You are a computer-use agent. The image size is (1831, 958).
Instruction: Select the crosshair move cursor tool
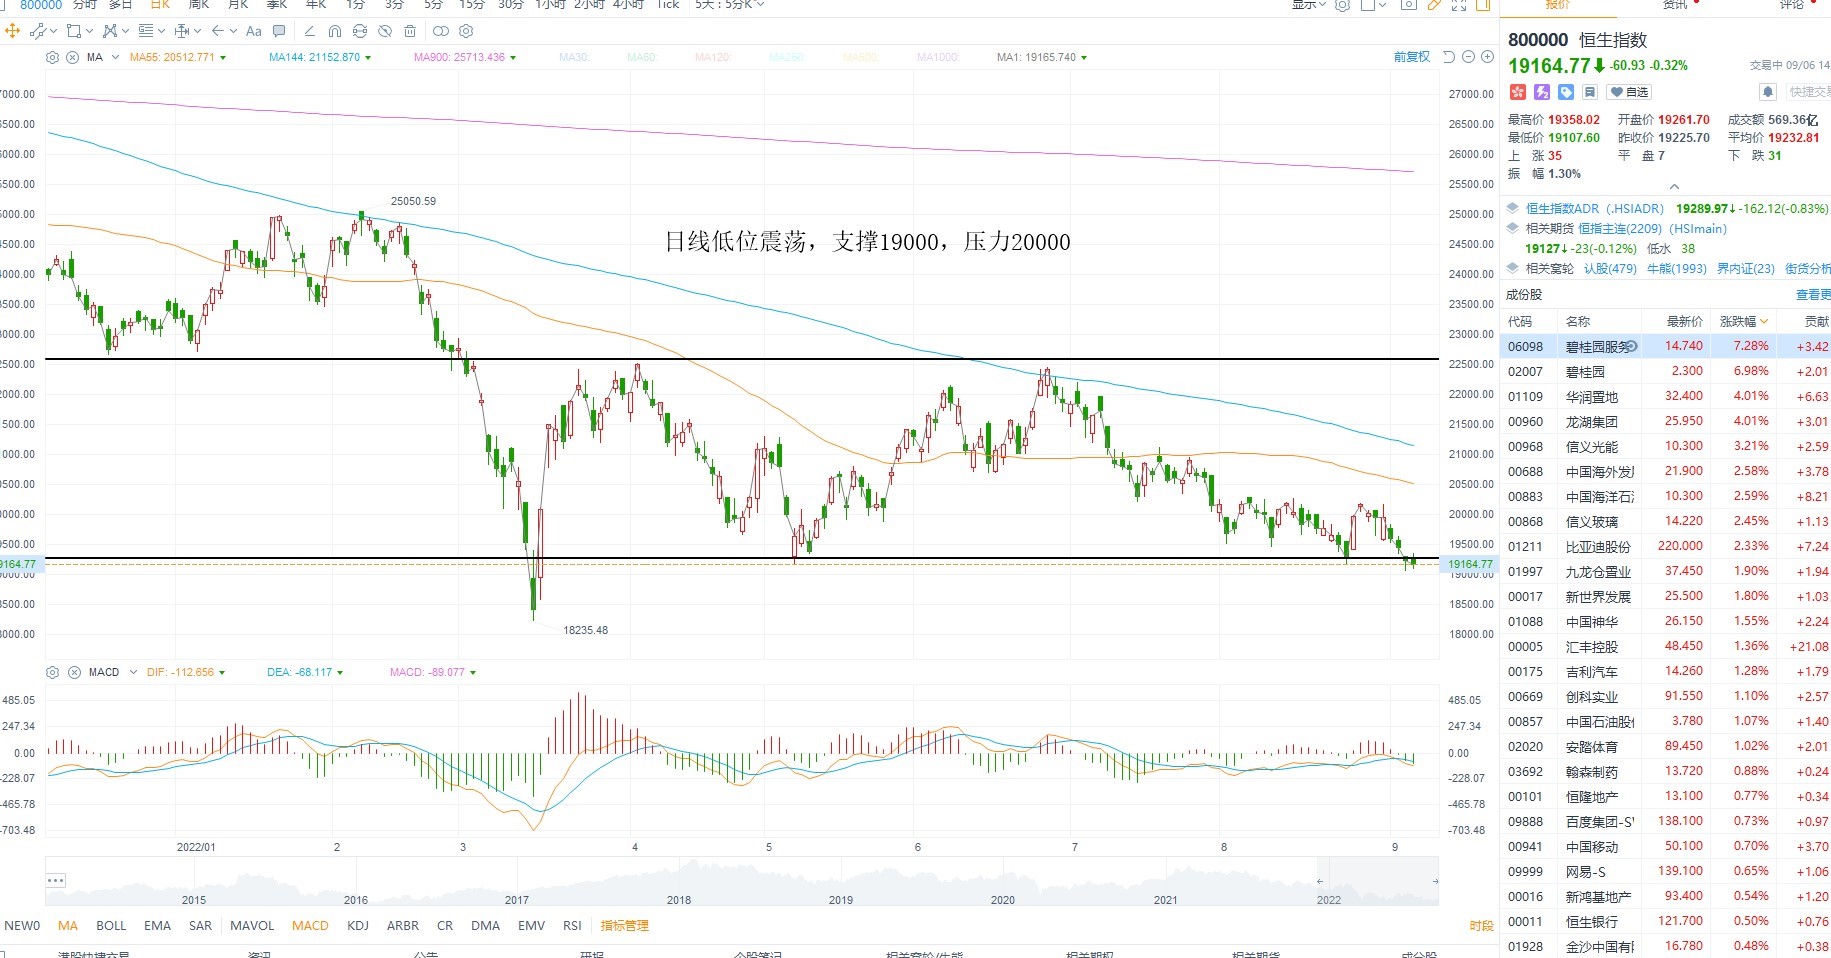pos(12,31)
